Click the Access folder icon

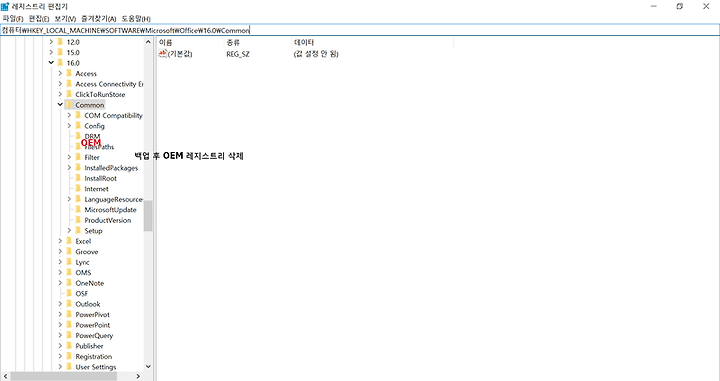click(x=69, y=73)
